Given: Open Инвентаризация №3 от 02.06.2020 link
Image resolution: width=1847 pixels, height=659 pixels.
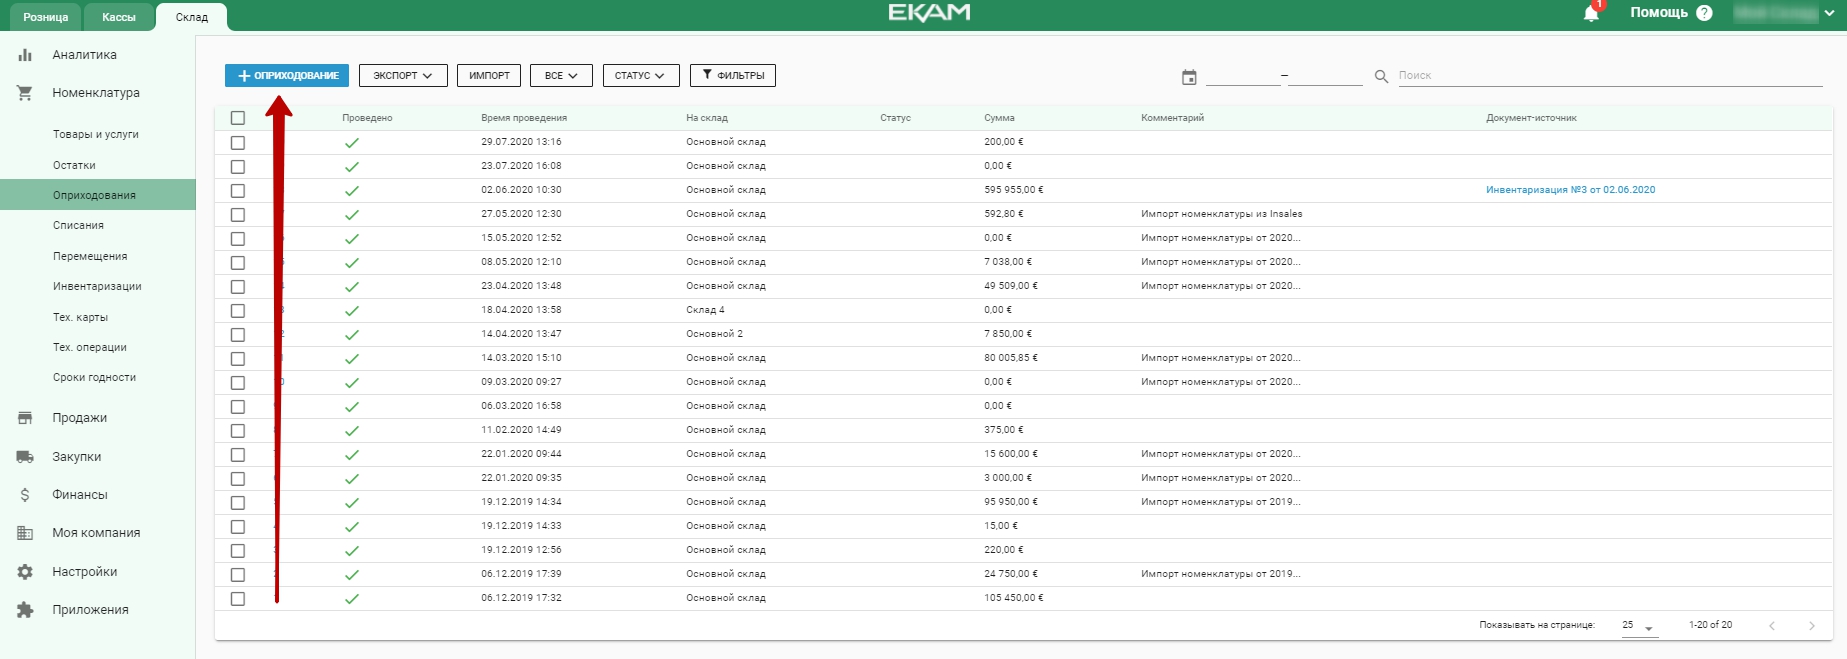Looking at the screenshot, I should 1570,190.
